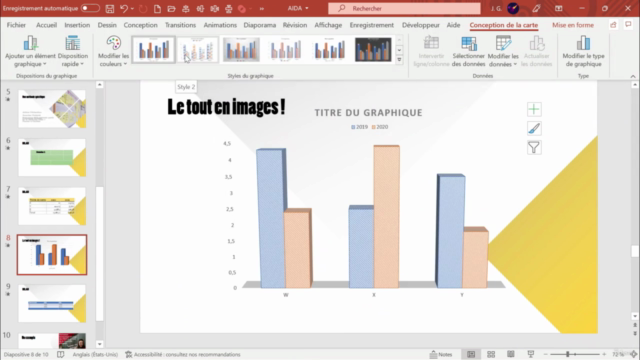Switch to the Accueil tab
Screen dimensions: 640x360
(x=46, y=25)
